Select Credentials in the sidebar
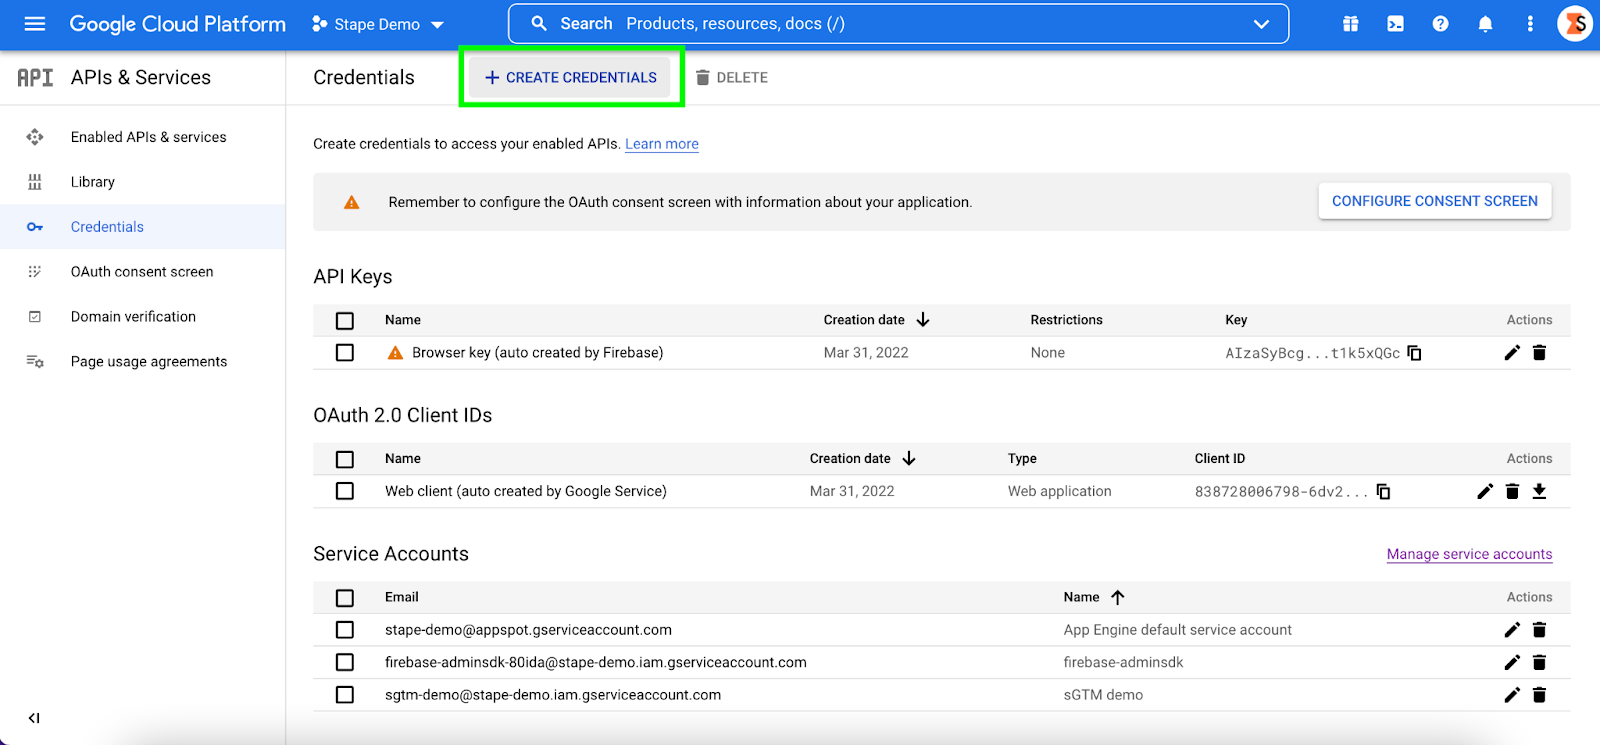Viewport: 1600px width, 745px height. click(x=142, y=227)
